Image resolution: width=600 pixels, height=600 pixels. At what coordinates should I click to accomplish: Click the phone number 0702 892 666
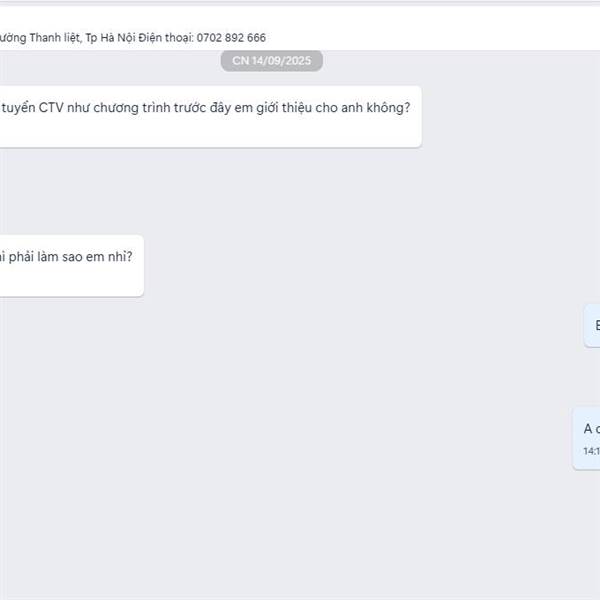pyautogui.click(x=231, y=38)
